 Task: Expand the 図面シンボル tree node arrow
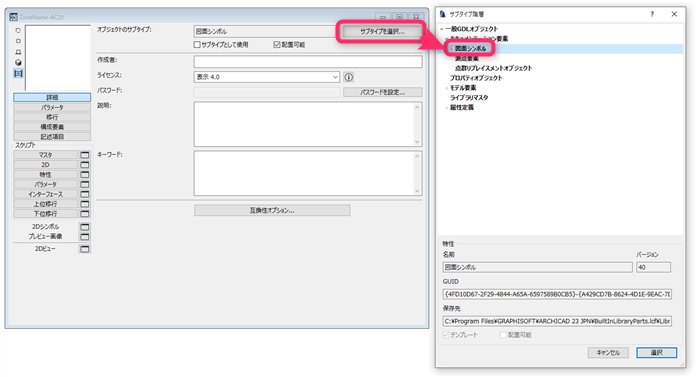point(451,49)
